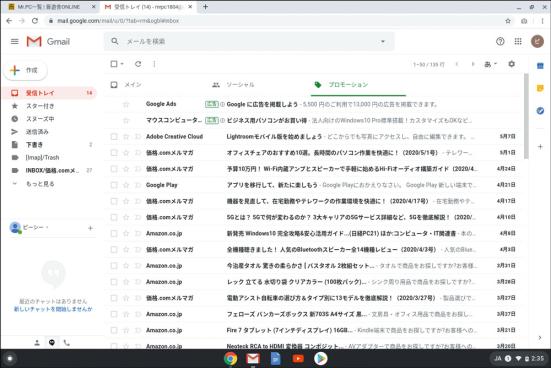Show search options dropdown arrow
Viewport: 551px width, 368px height.
click(383, 41)
